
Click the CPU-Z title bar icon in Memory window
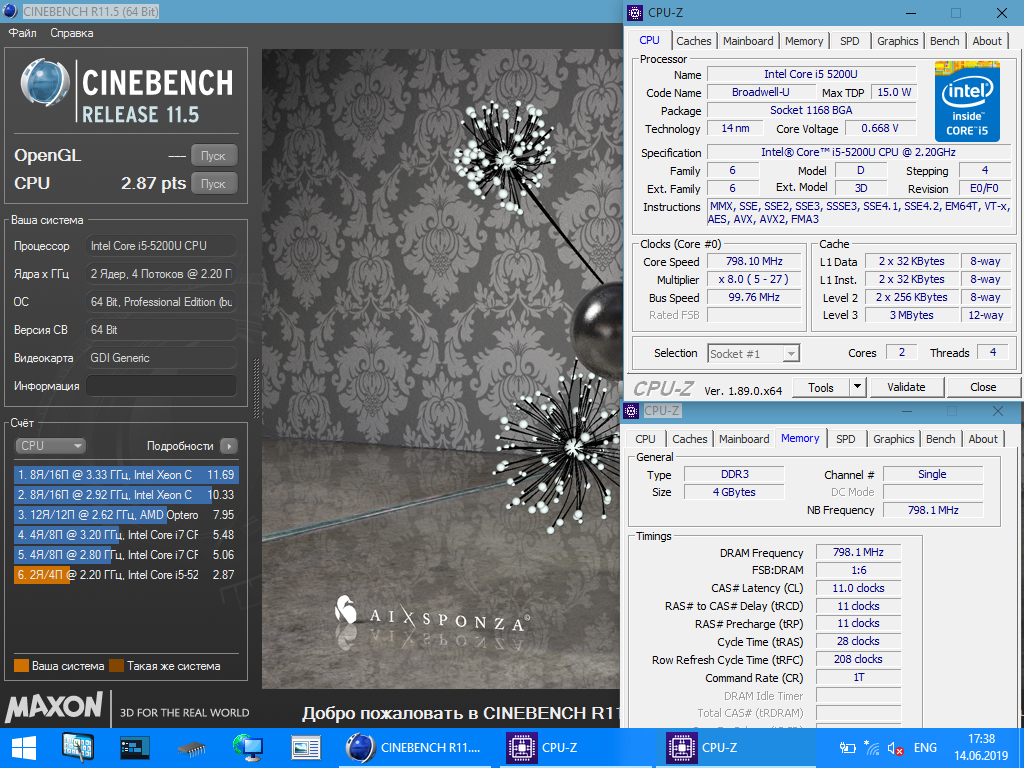(632, 411)
